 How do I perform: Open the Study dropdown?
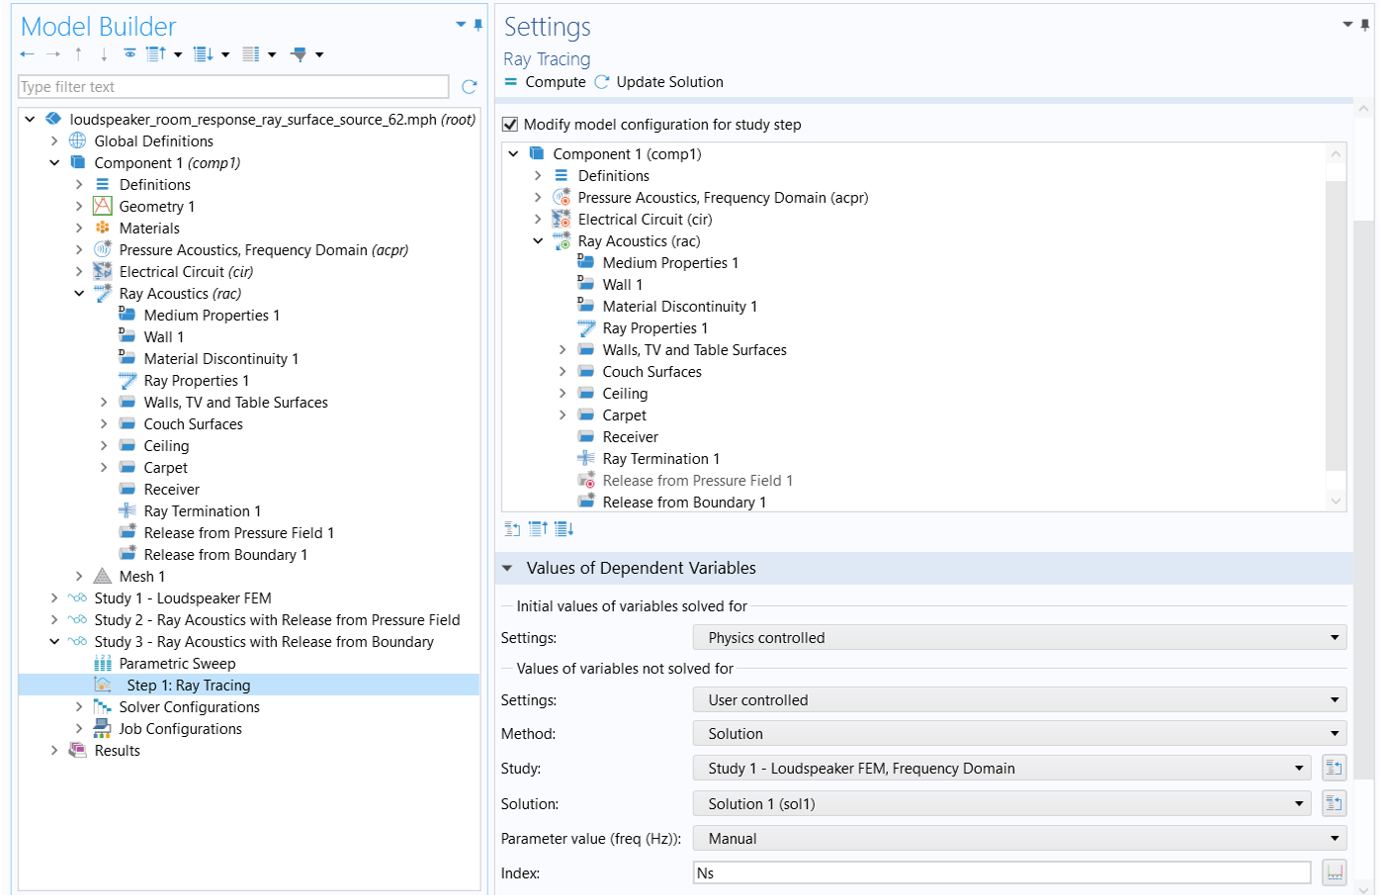coord(1001,768)
